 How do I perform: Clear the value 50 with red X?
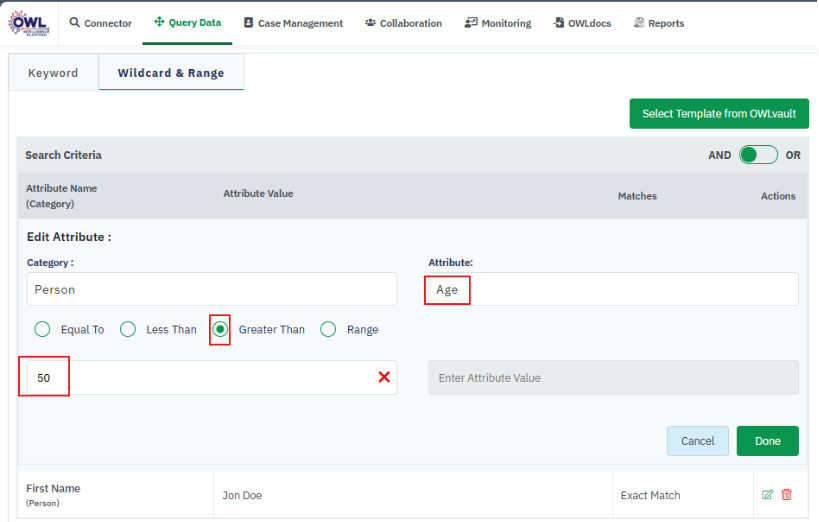pyautogui.click(x=384, y=377)
